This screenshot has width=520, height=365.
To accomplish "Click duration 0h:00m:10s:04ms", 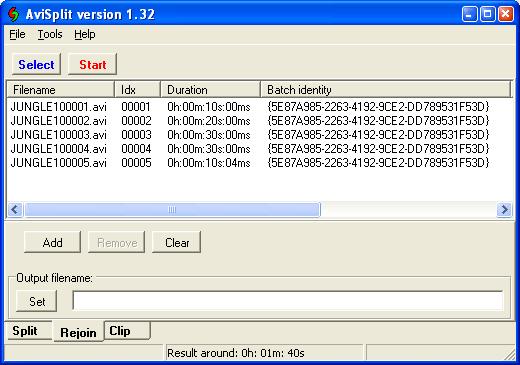I will pyautogui.click(x=209, y=163).
